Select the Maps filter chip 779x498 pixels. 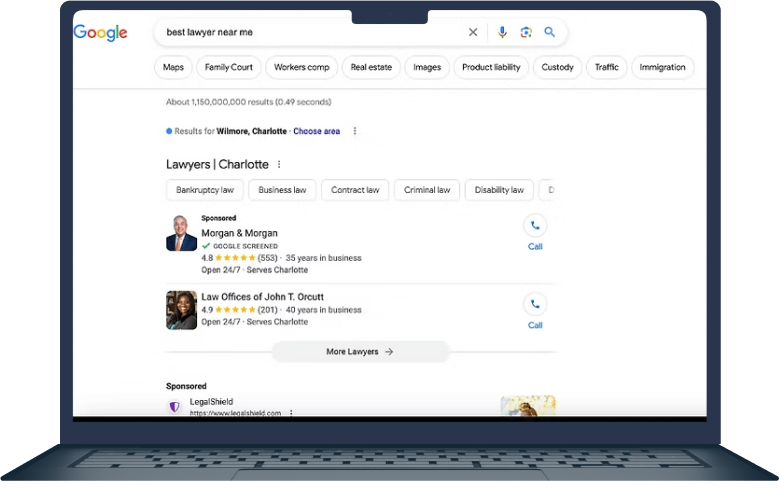tap(173, 67)
